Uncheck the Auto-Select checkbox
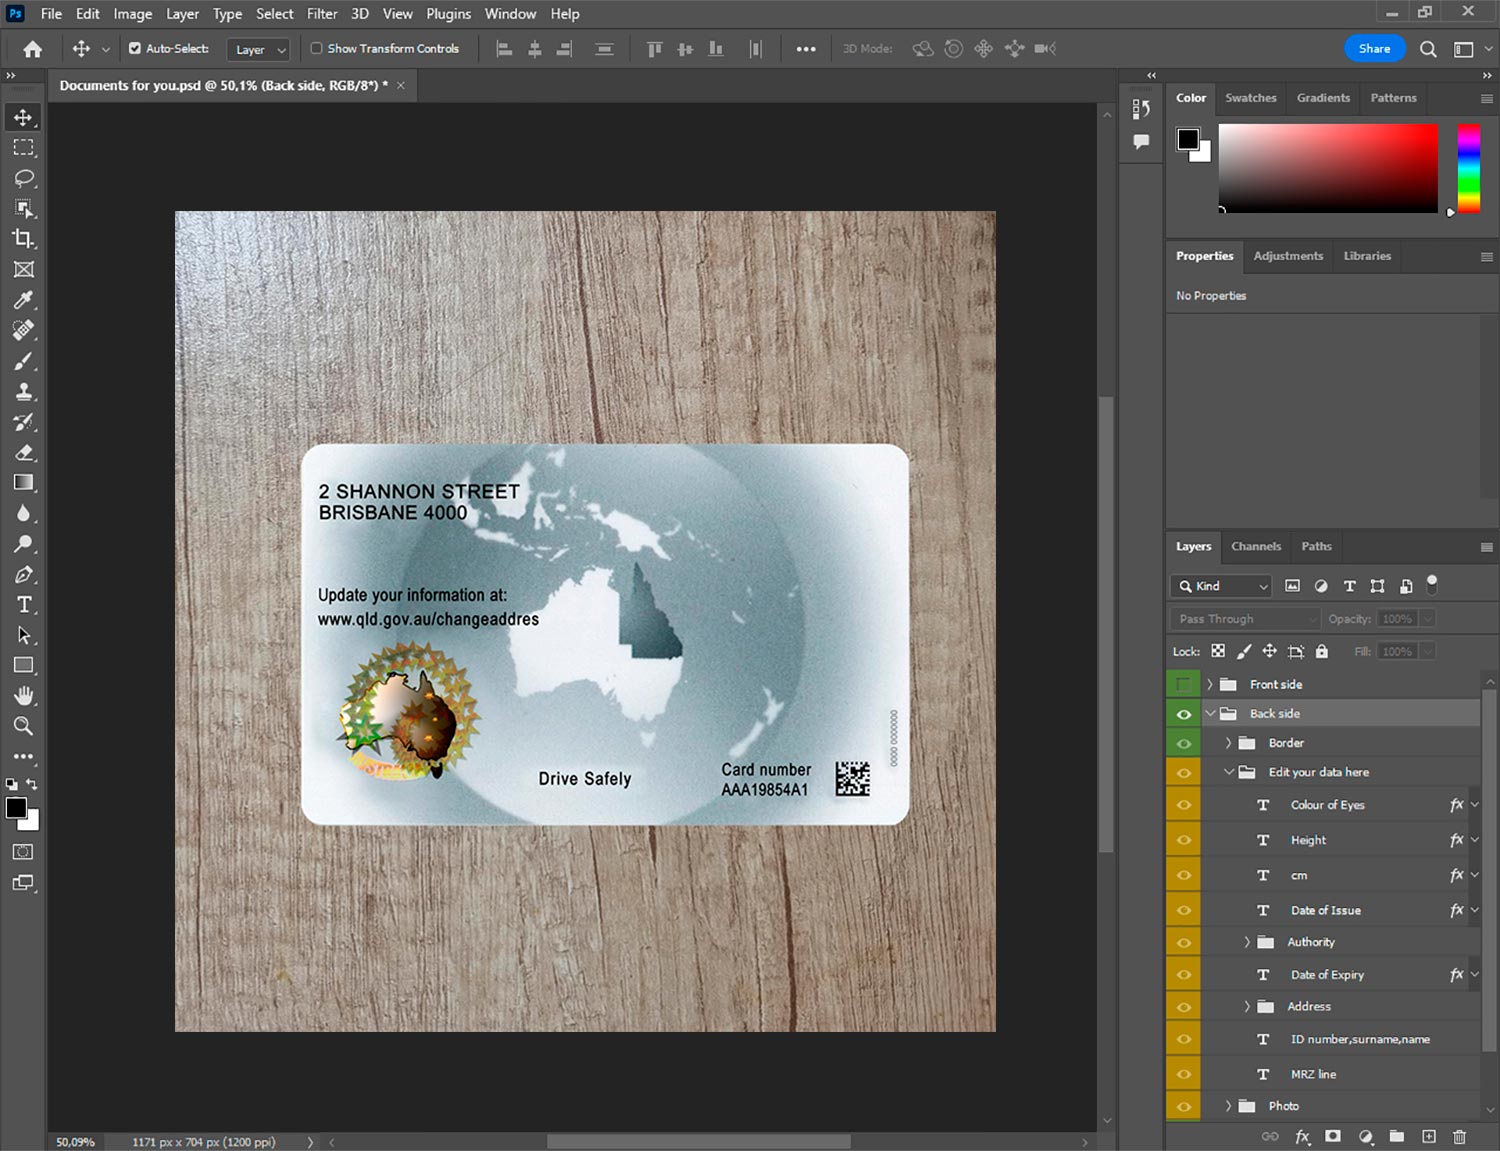Screen dimensions: 1500x1151 click(x=135, y=48)
